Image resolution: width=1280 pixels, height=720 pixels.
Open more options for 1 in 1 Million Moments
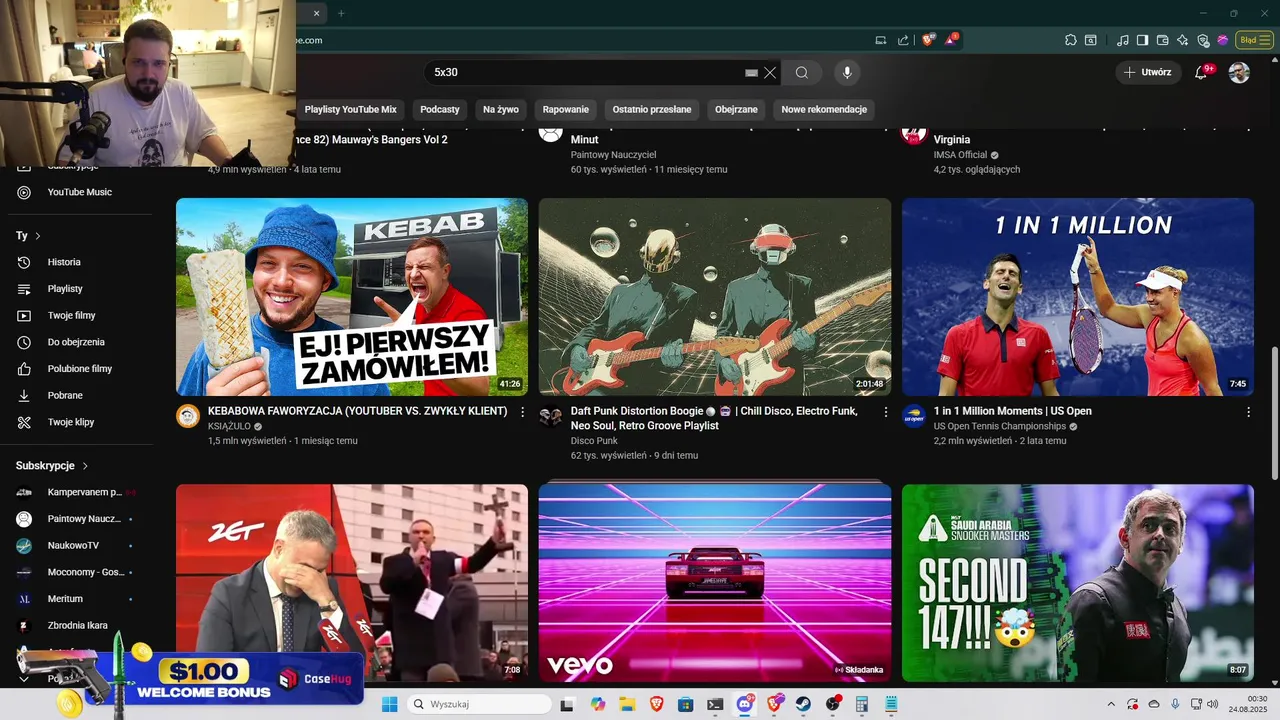pos(1248,412)
